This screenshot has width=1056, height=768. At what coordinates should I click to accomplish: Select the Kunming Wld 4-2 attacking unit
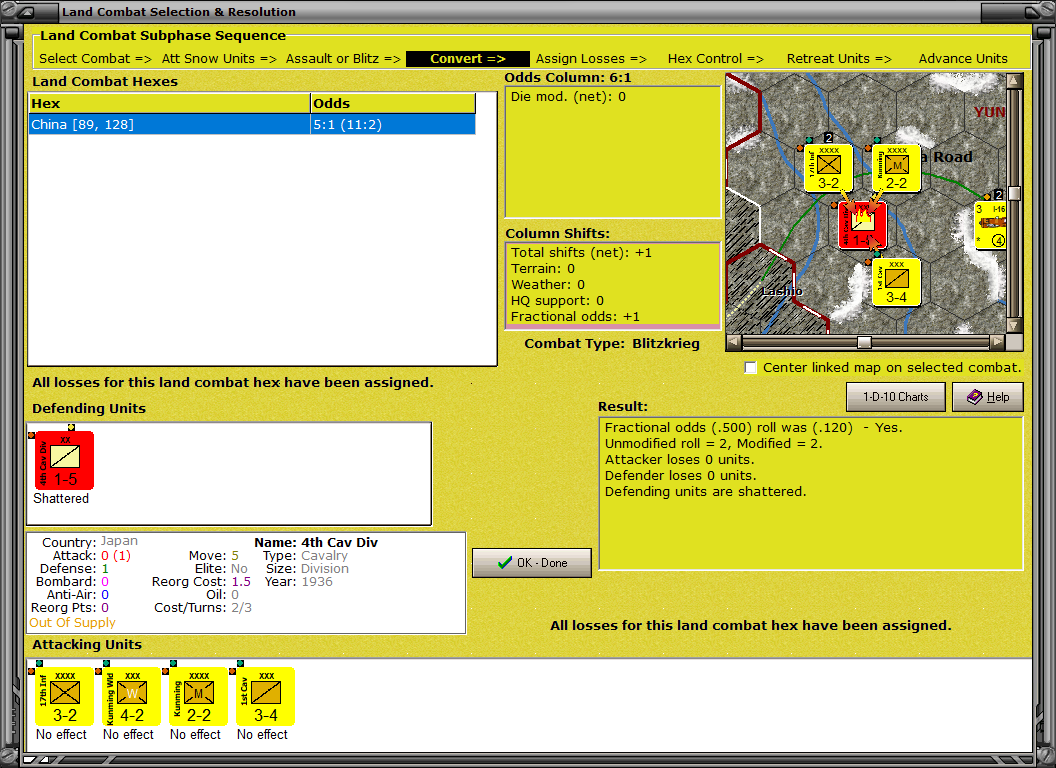click(x=131, y=697)
